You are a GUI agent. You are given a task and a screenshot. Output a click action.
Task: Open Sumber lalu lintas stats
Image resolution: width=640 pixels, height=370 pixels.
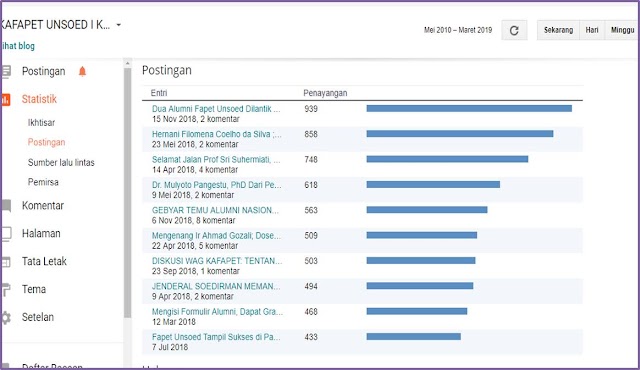click(61, 162)
